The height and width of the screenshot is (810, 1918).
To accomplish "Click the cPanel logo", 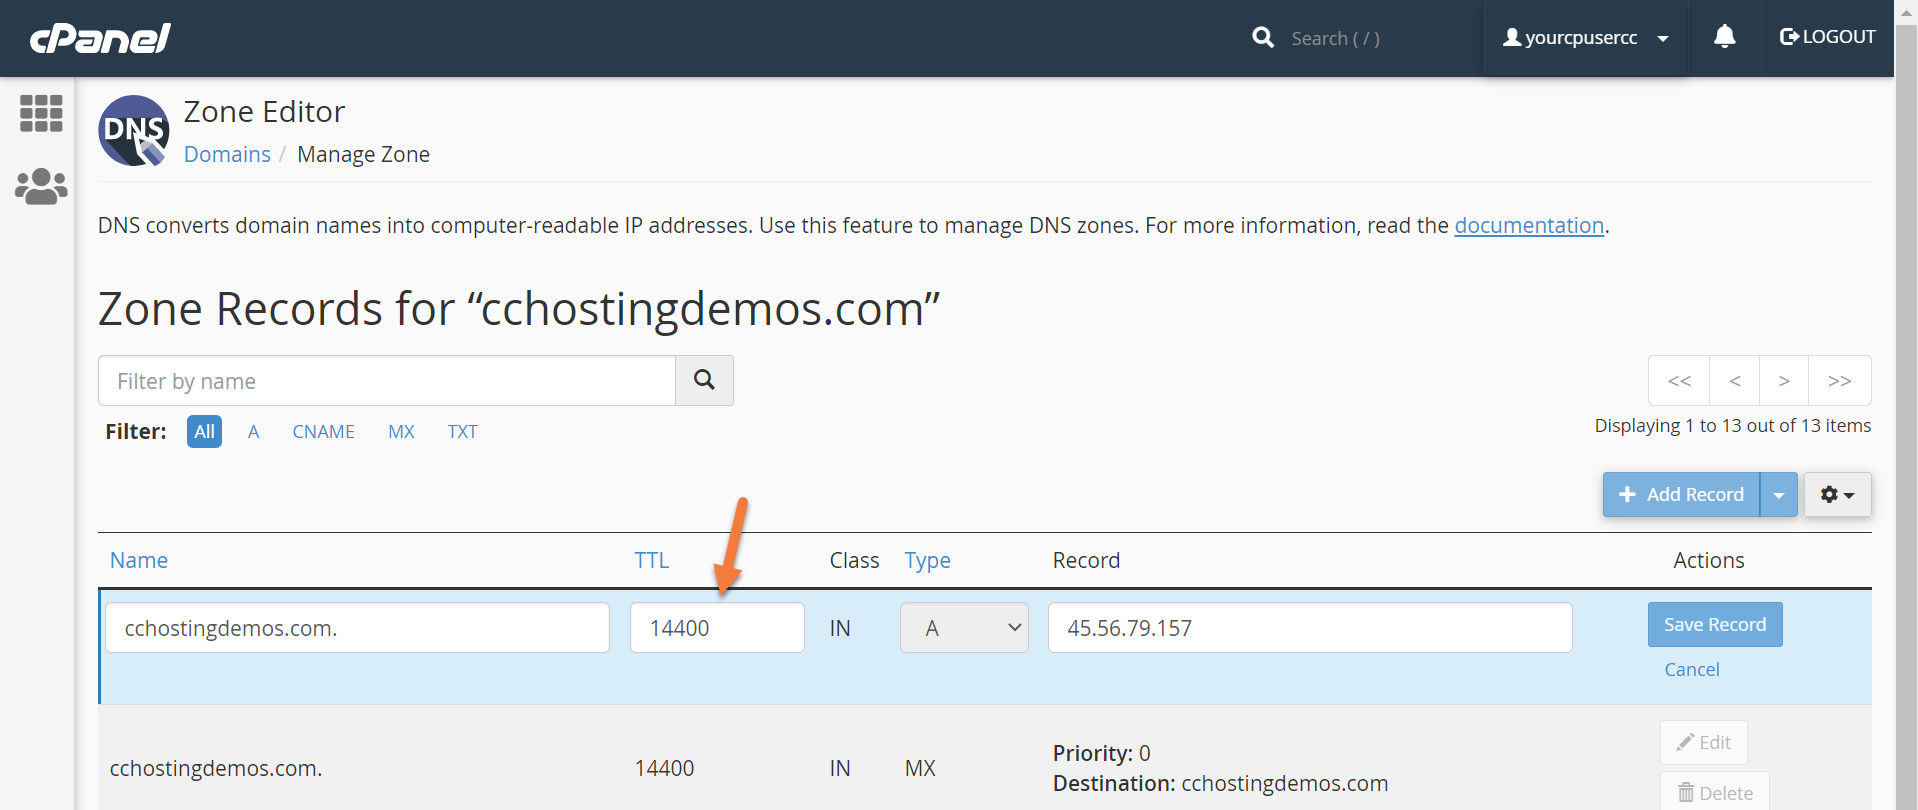I will tap(100, 38).
